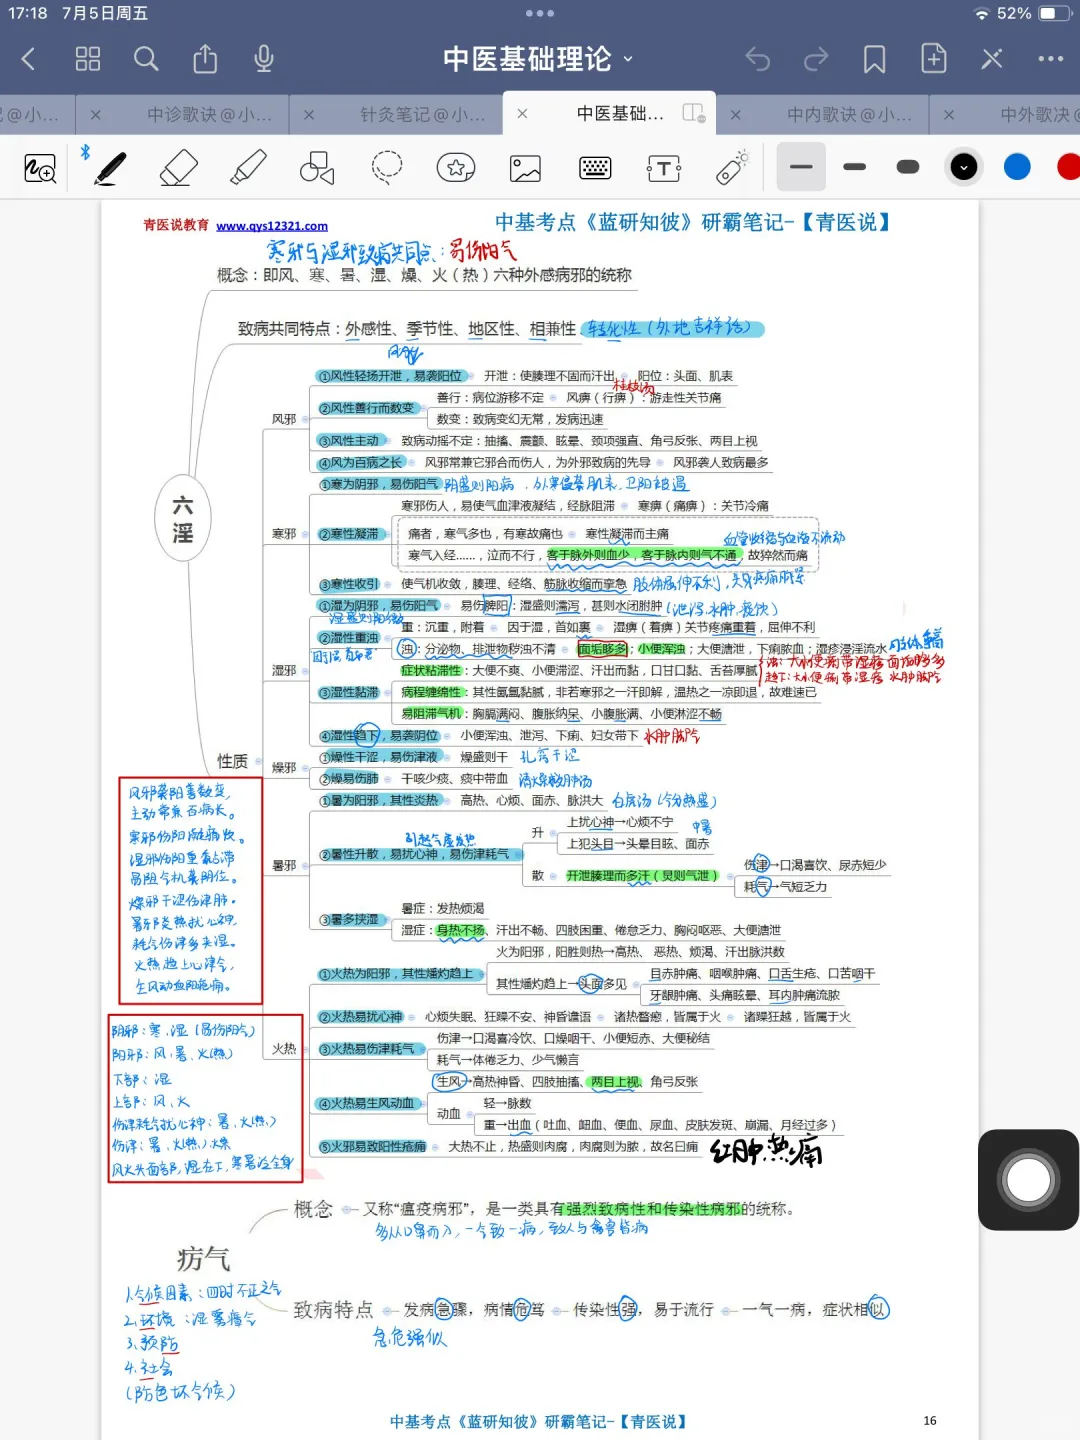Viewport: 1080px width, 1440px height.
Task: Insert an image with the photo tool
Action: coord(525,168)
